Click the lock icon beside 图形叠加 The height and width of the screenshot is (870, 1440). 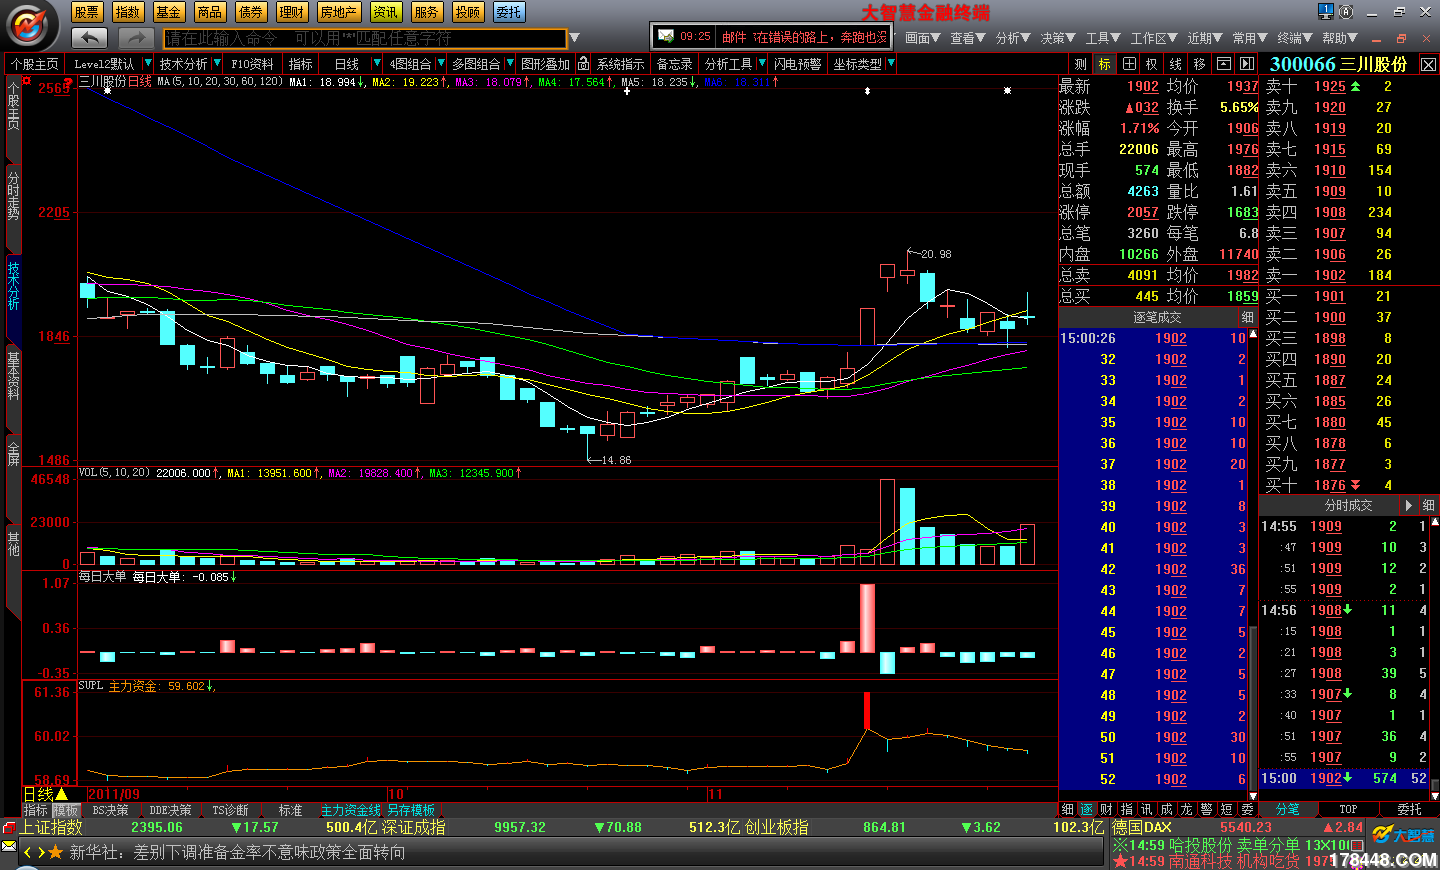[x=583, y=63]
